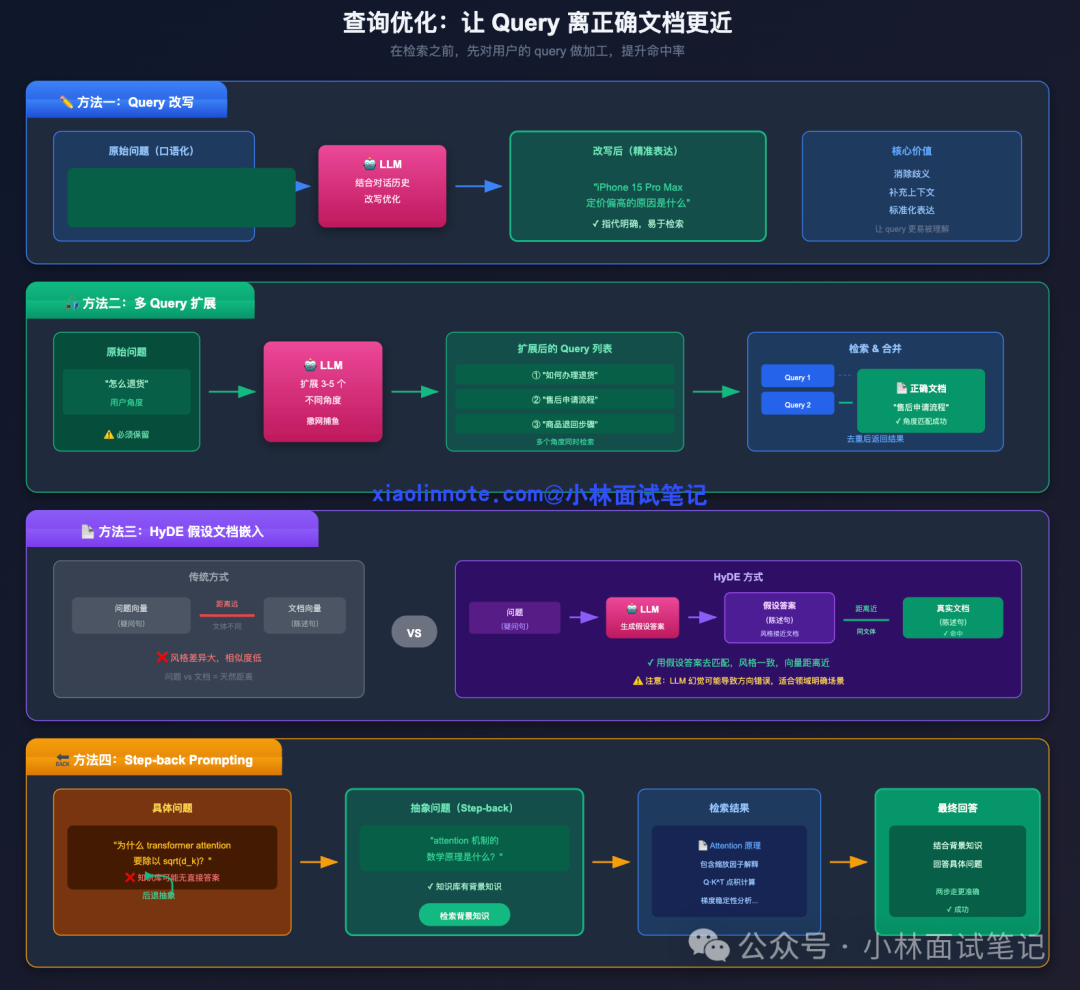Click list row ① "如何办理退货"
This screenshot has height=990, width=1080.
565,375
